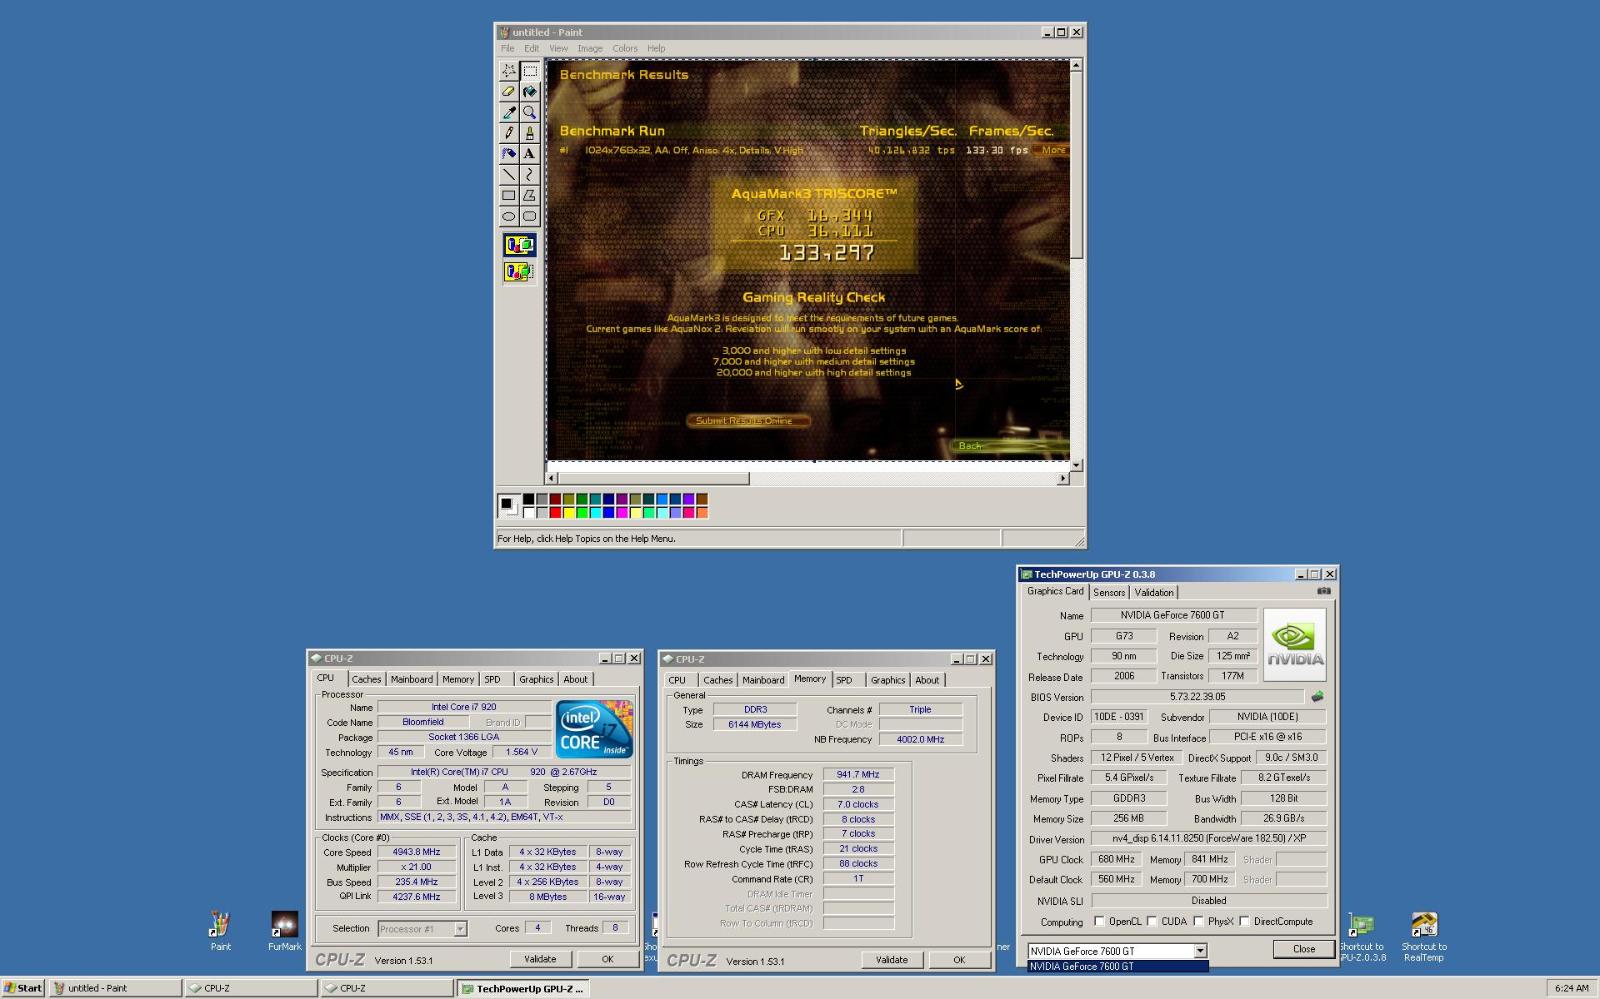
Task: Choose highlighted NVIDIA GeForce 7600 GT list entry
Action: coord(1118,967)
